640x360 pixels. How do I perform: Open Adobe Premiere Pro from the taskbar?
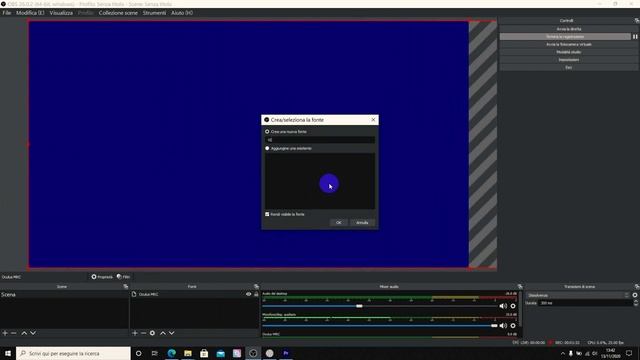pos(286,353)
